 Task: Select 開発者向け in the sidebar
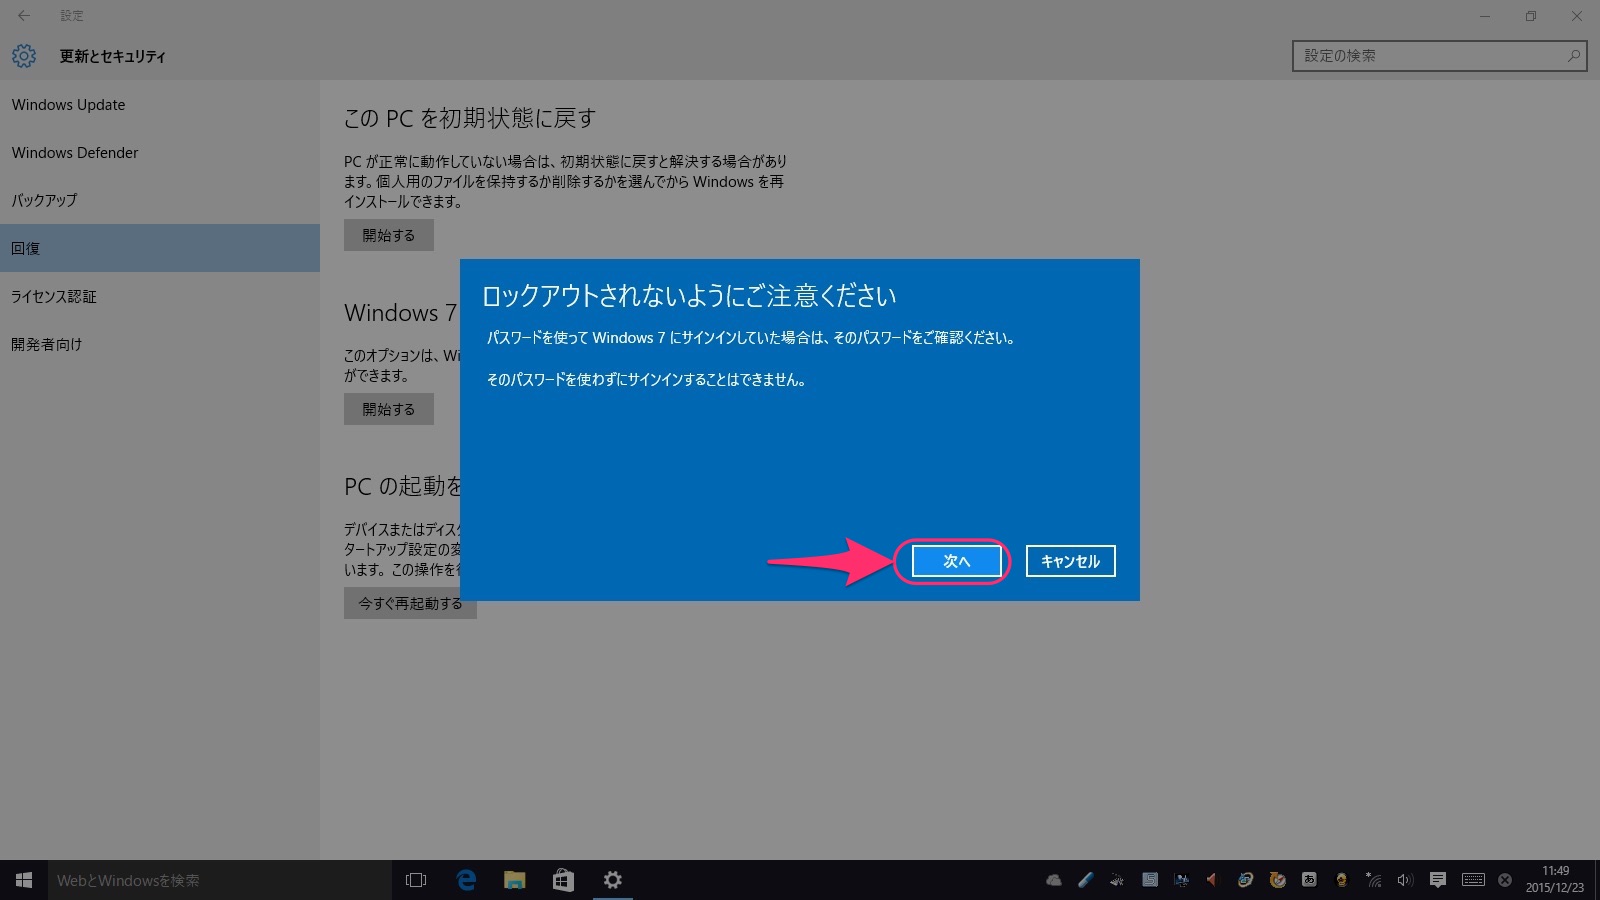tap(160, 344)
